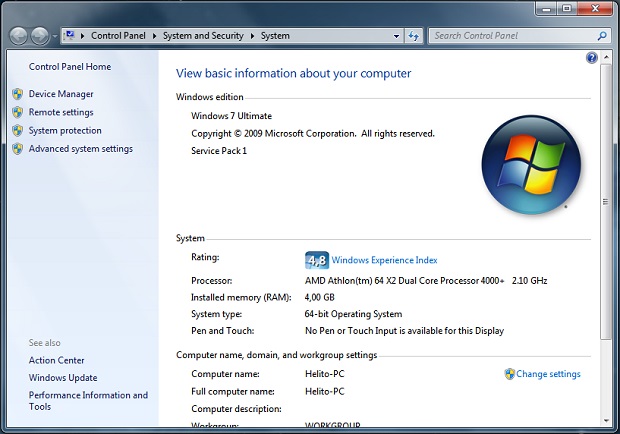Open the recent pages dropdown near the Forward button

(54, 36)
